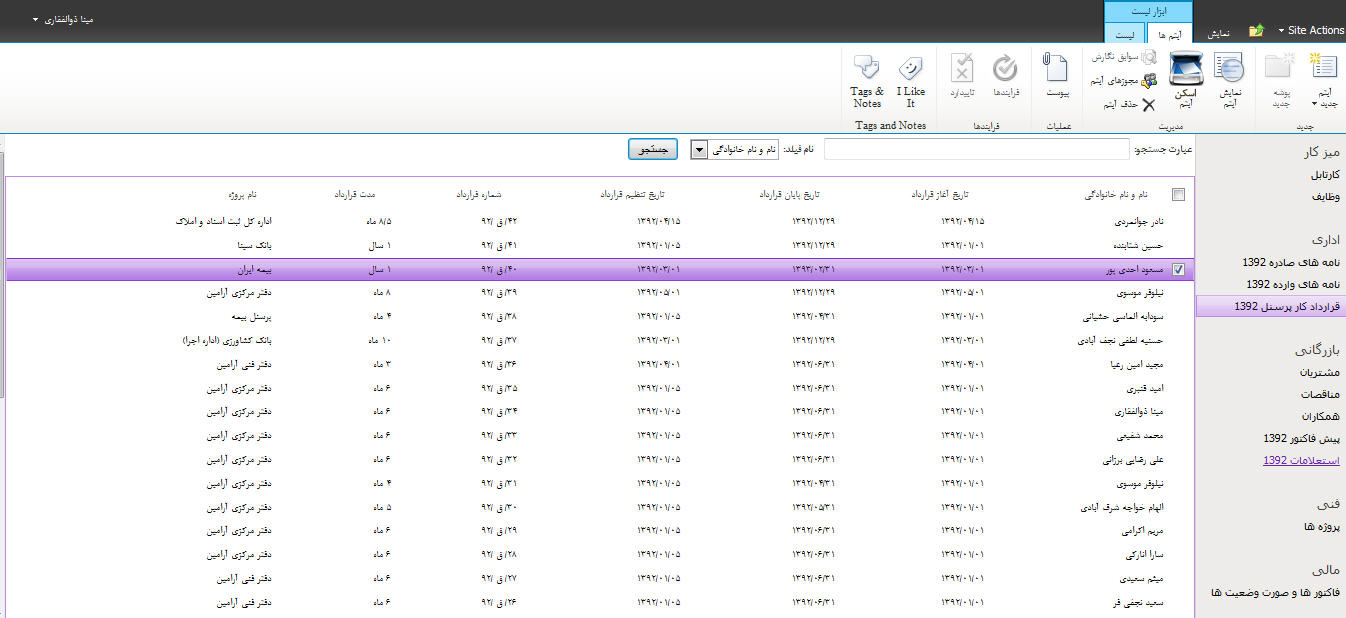Open همکاران in the side navigation
The image size is (1346, 618).
(x=1320, y=416)
